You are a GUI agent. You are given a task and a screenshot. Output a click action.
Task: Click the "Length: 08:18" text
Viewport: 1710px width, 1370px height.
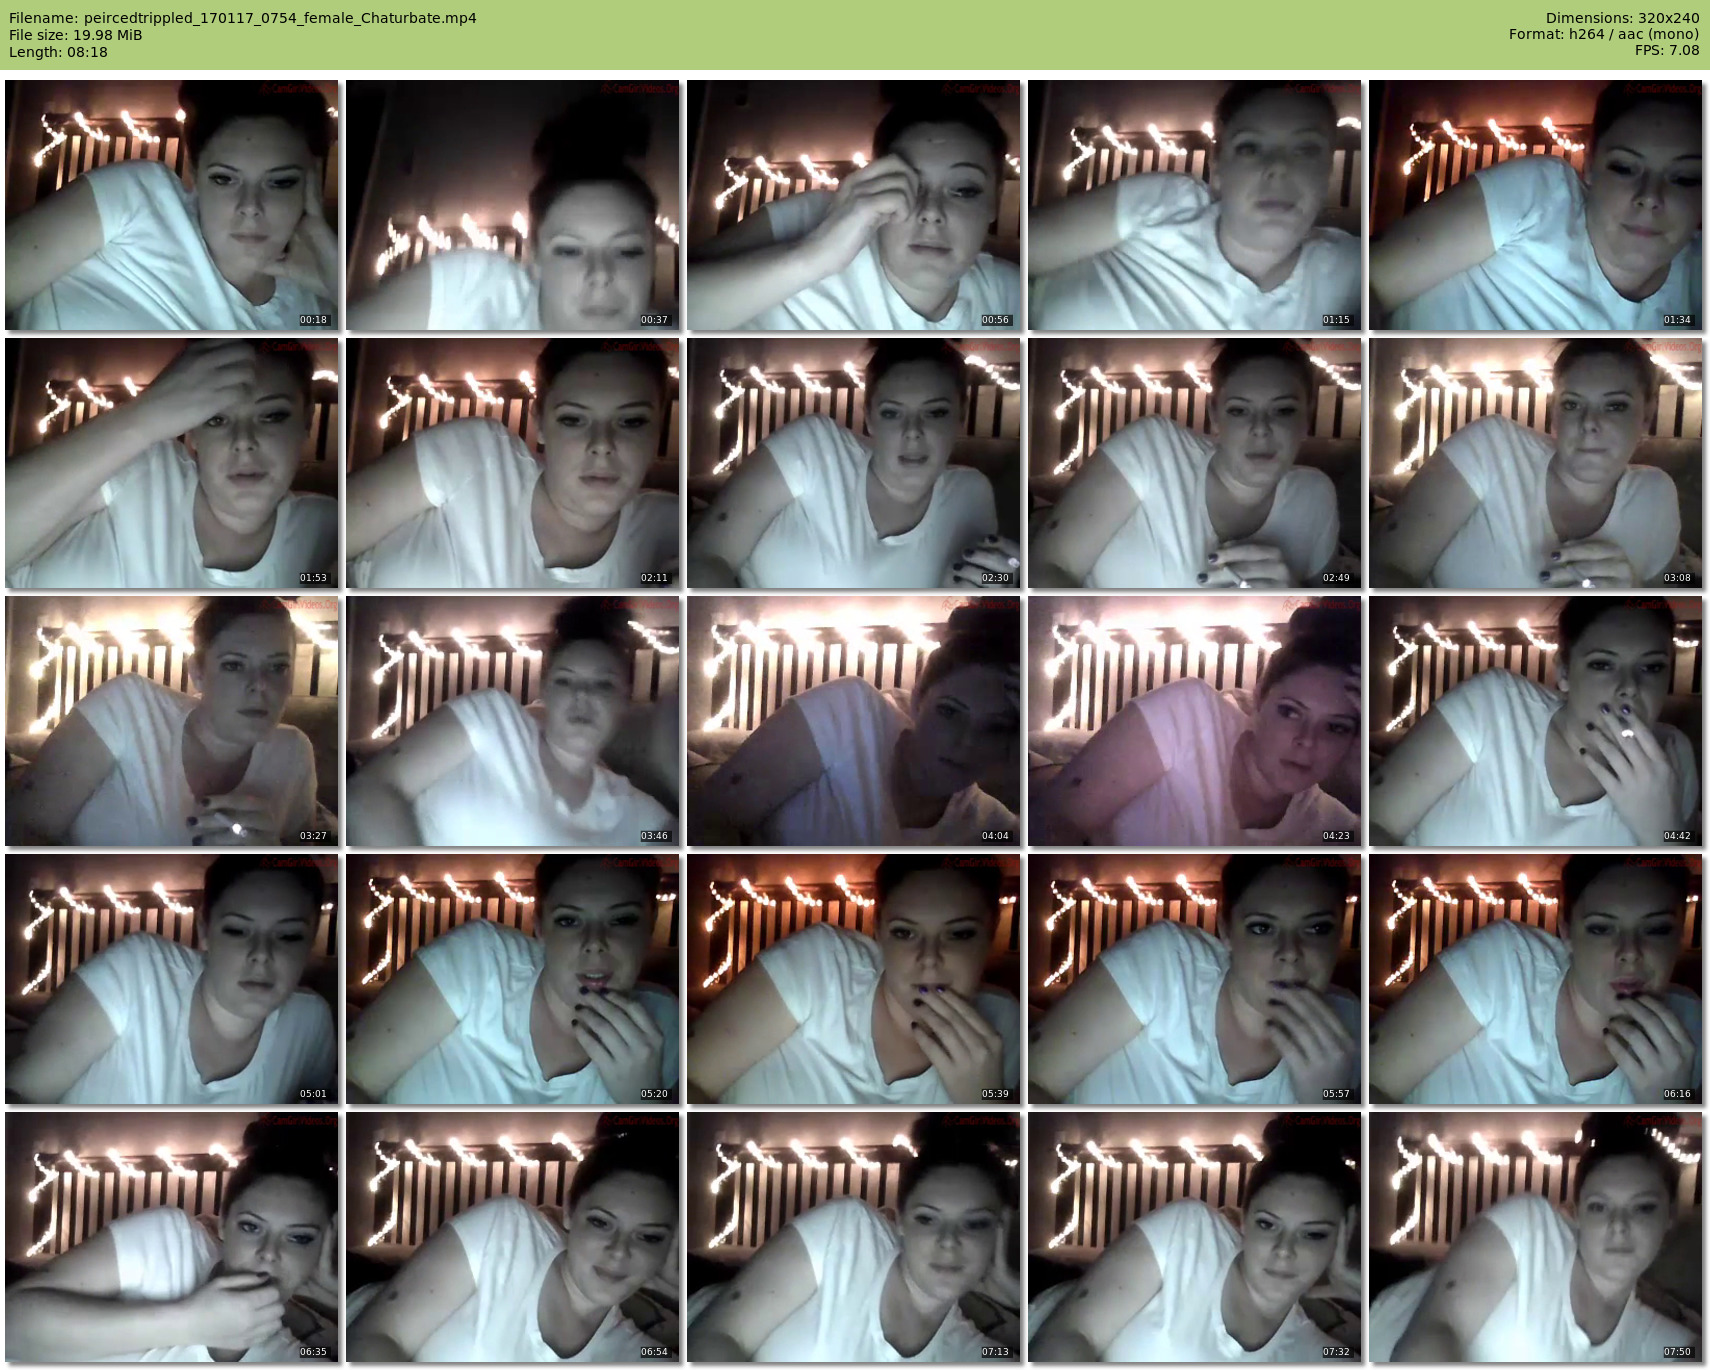58,52
